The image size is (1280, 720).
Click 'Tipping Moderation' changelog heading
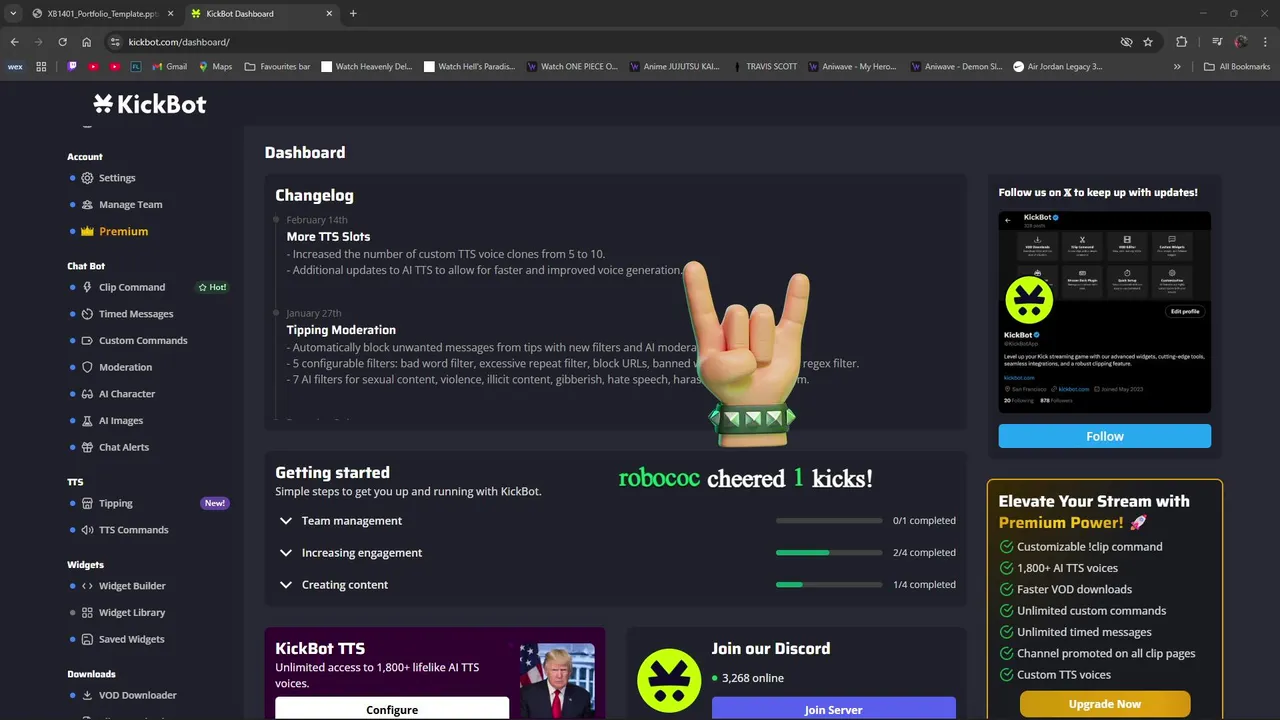341,330
